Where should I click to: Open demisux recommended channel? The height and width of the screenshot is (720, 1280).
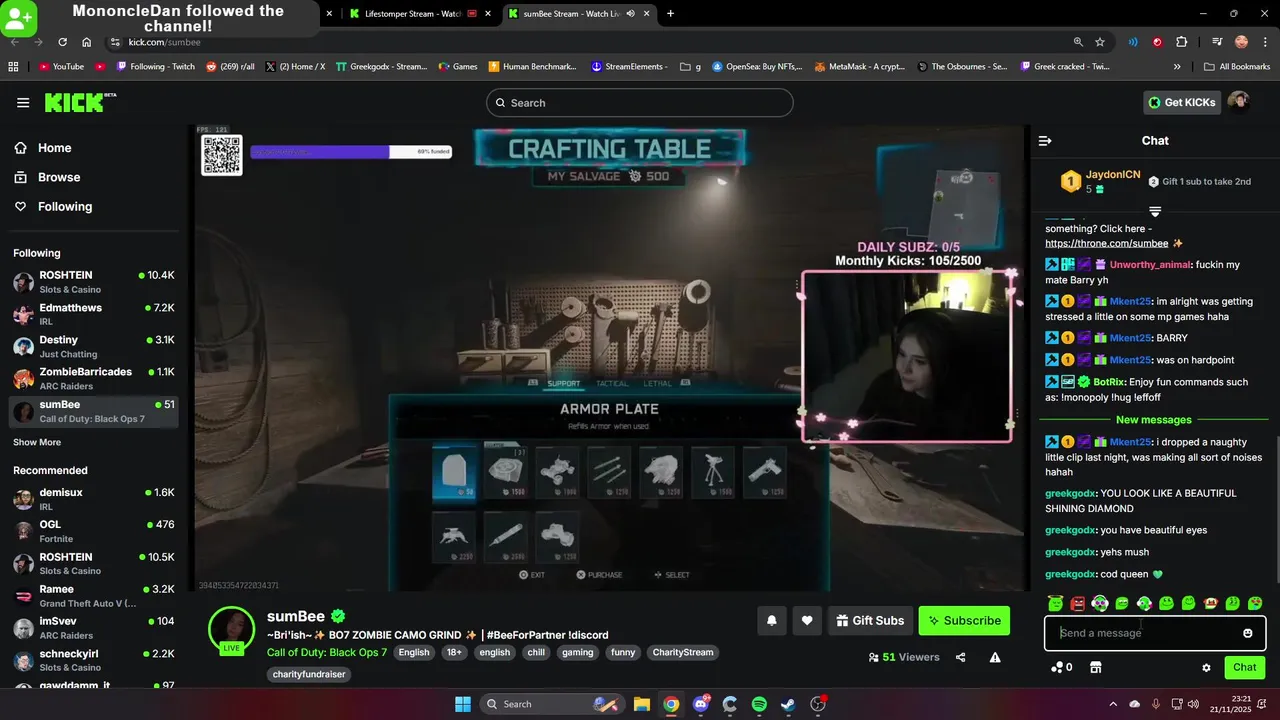point(94,499)
